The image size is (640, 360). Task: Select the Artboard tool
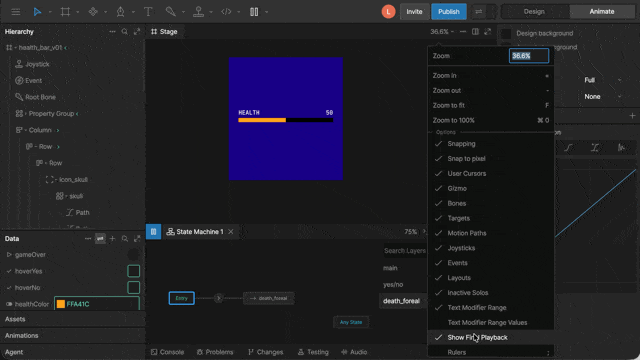coord(65,12)
